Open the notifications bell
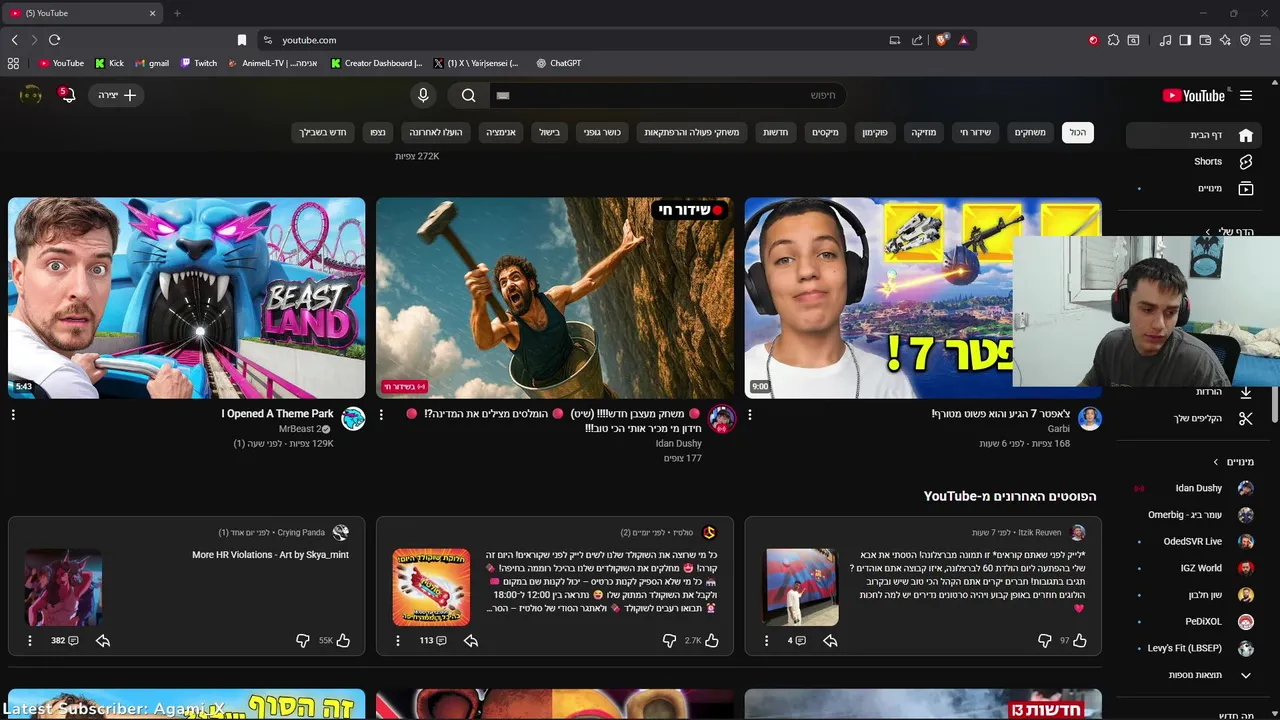The height and width of the screenshot is (720, 1280). coord(67,95)
